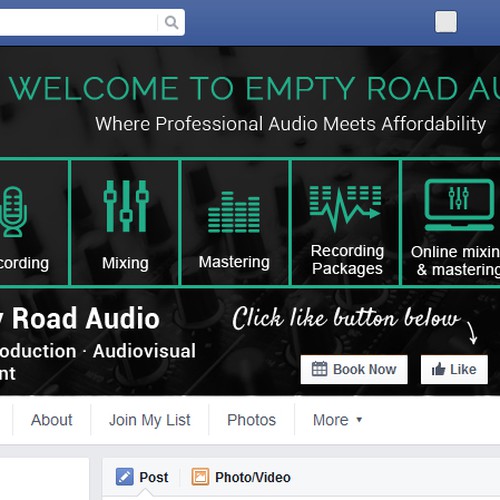Click the Post pencil icon
This screenshot has width=500, height=500.
click(124, 477)
